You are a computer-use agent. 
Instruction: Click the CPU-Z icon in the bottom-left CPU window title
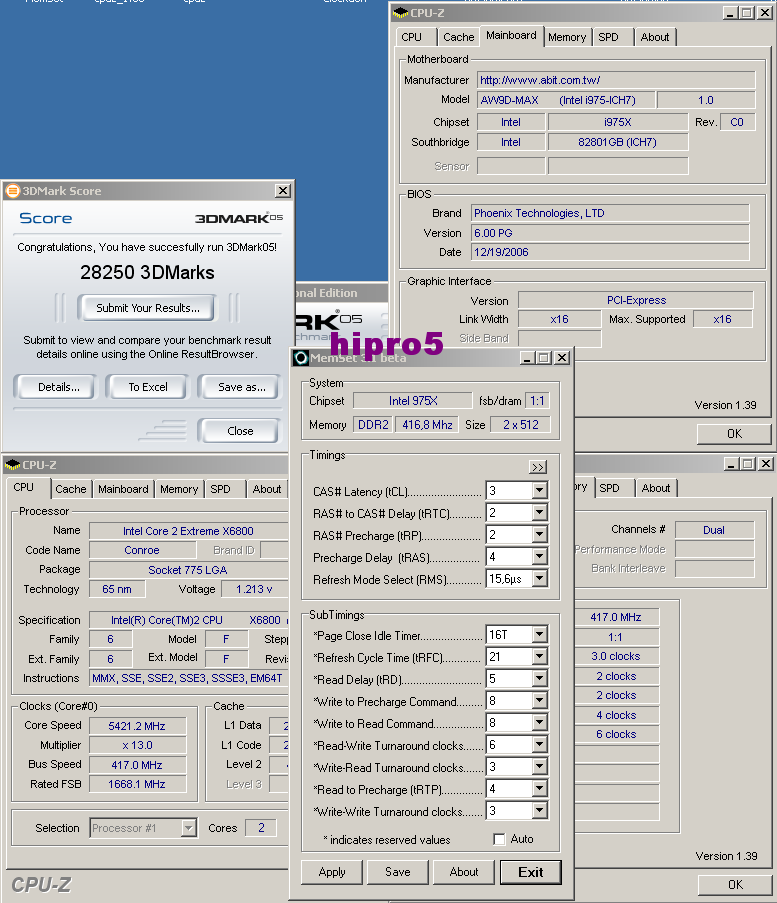12,464
